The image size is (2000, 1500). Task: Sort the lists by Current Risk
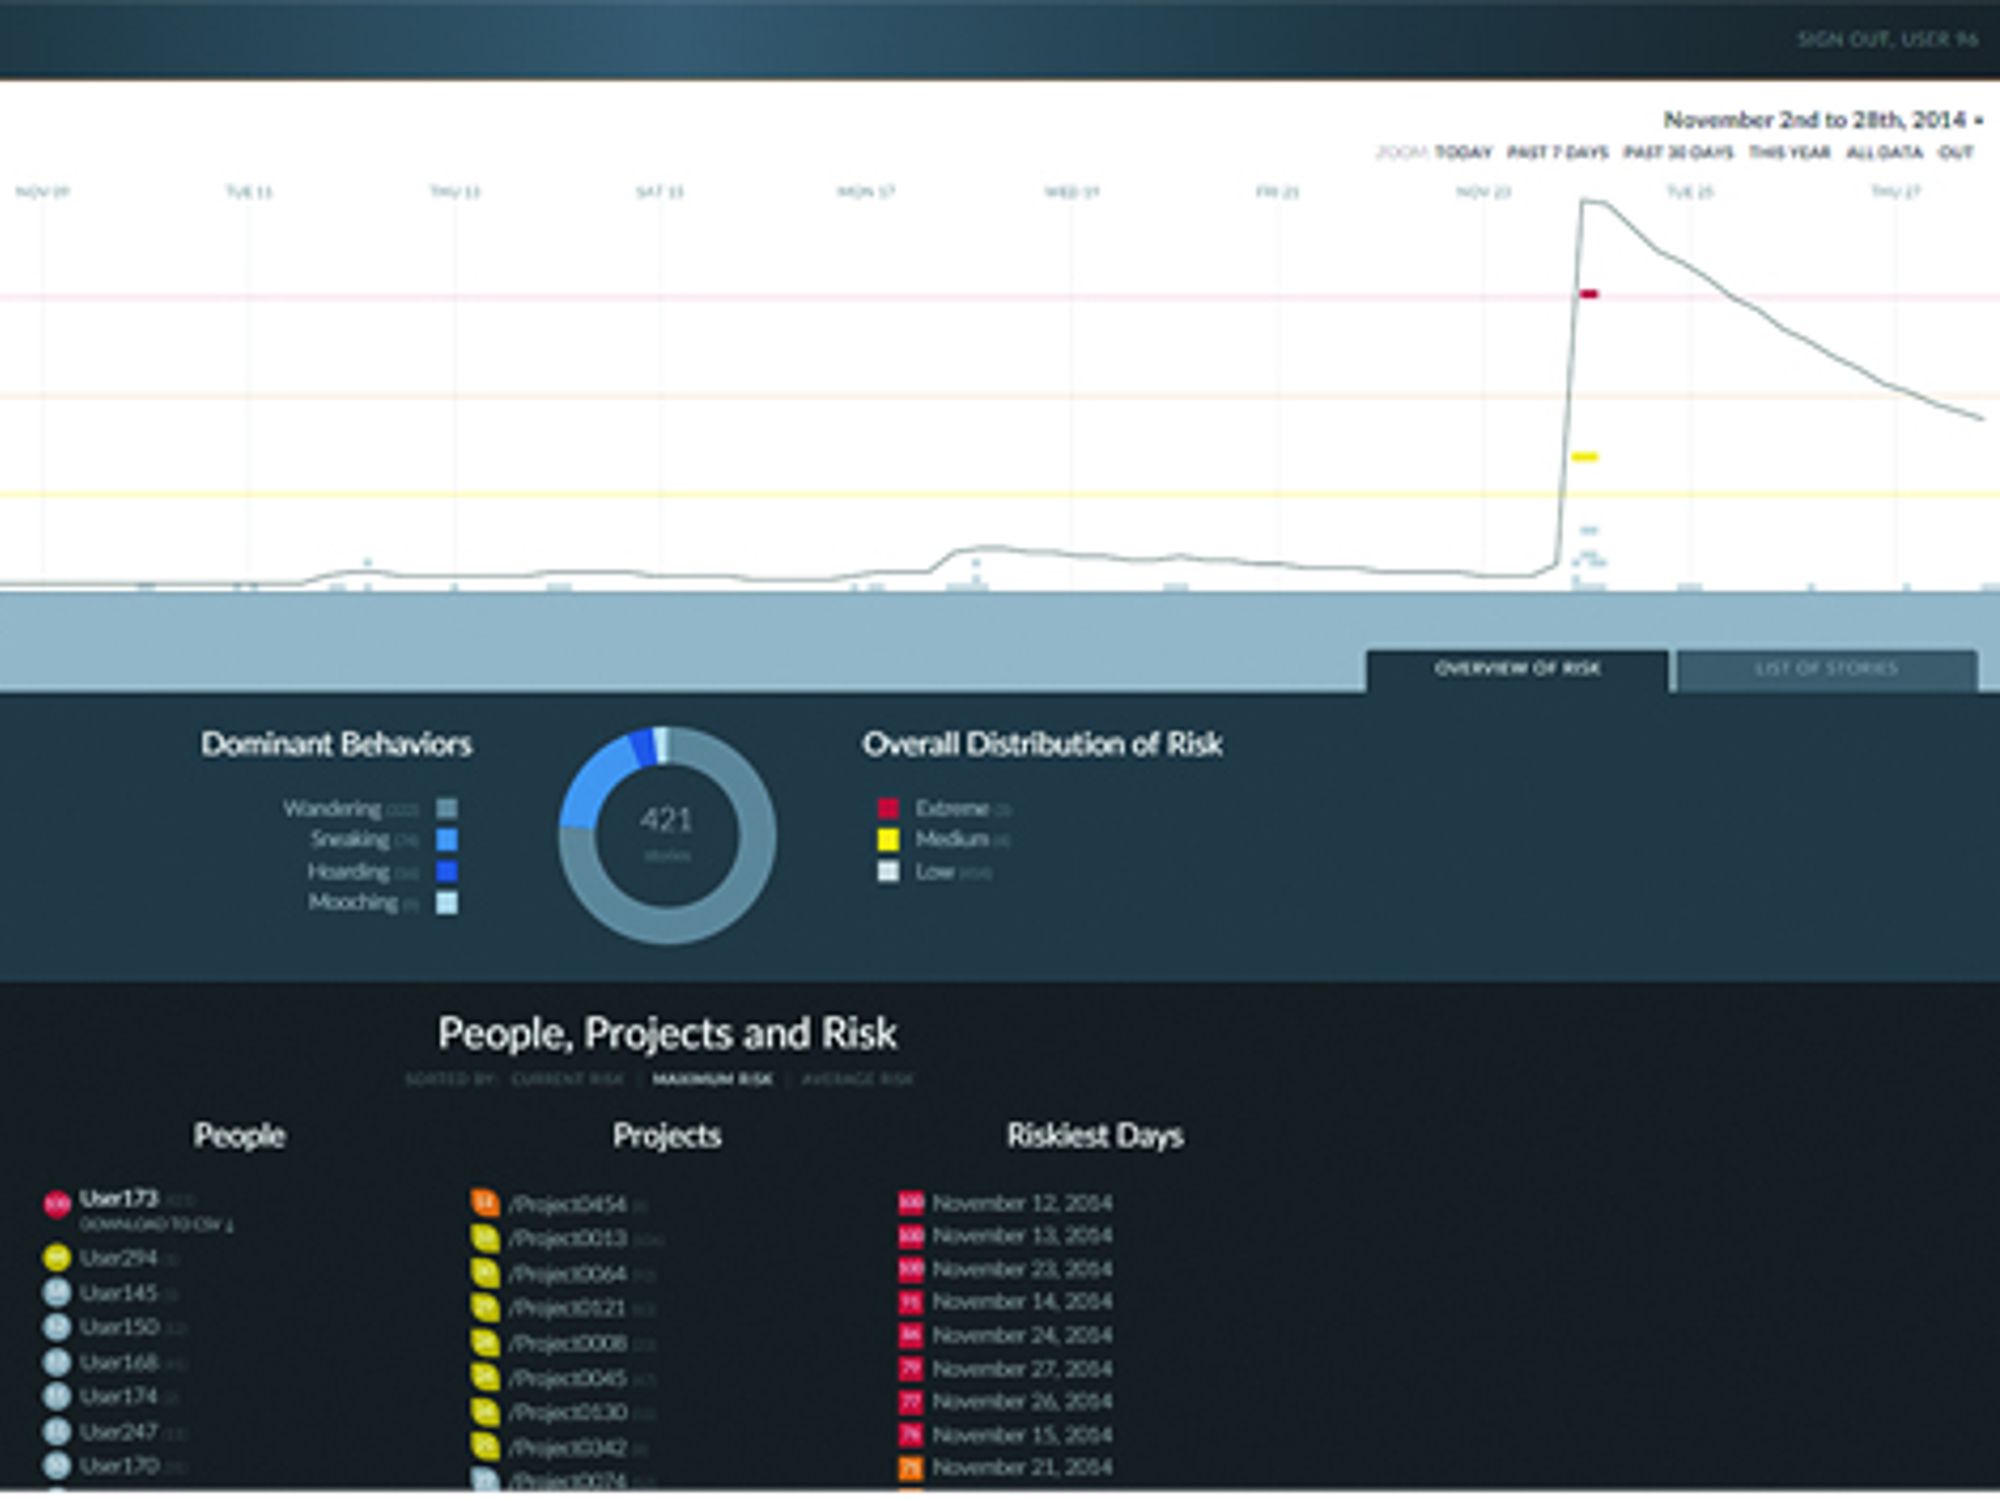(x=567, y=1079)
